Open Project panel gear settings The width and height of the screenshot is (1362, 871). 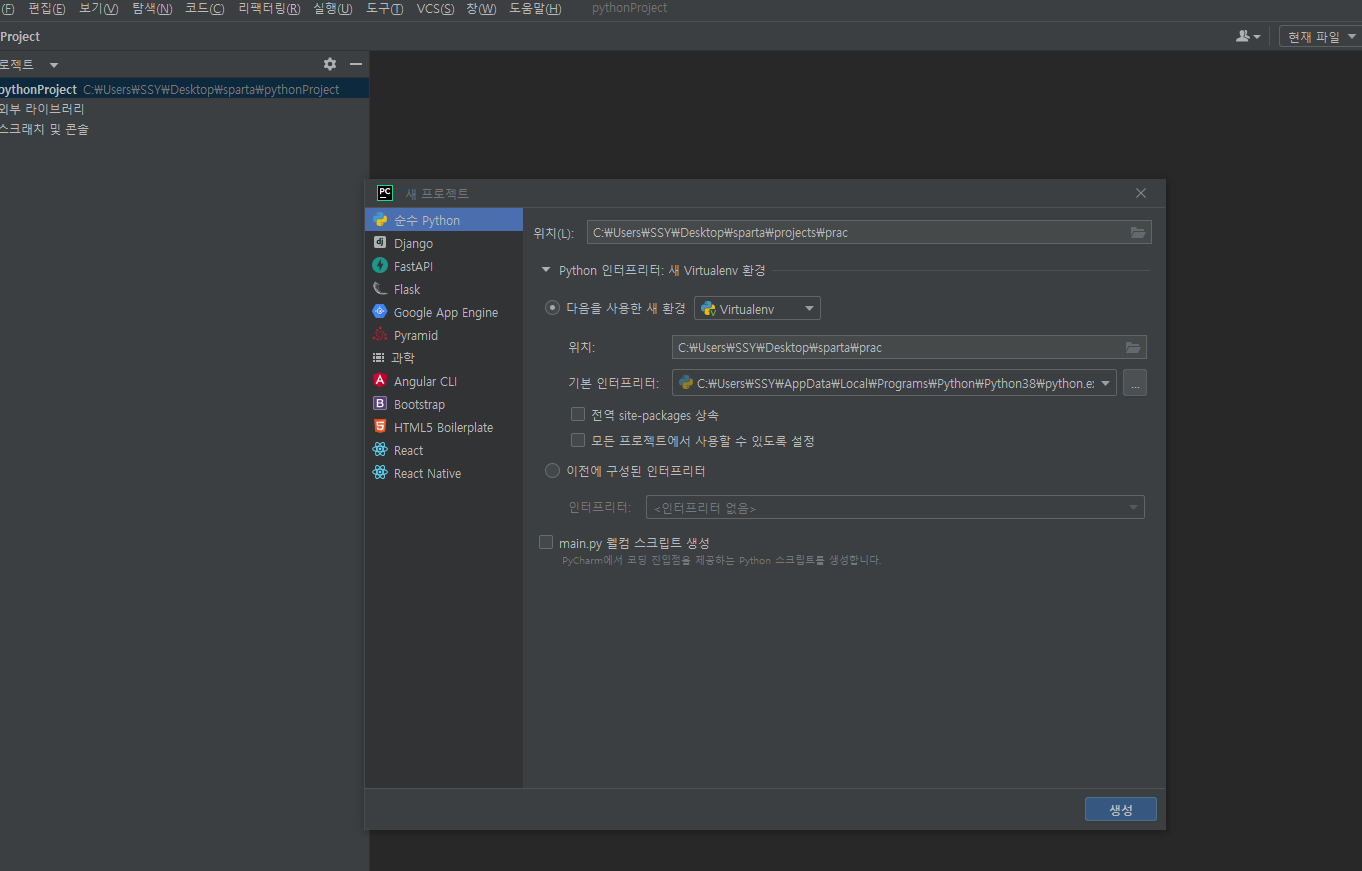pyautogui.click(x=330, y=64)
